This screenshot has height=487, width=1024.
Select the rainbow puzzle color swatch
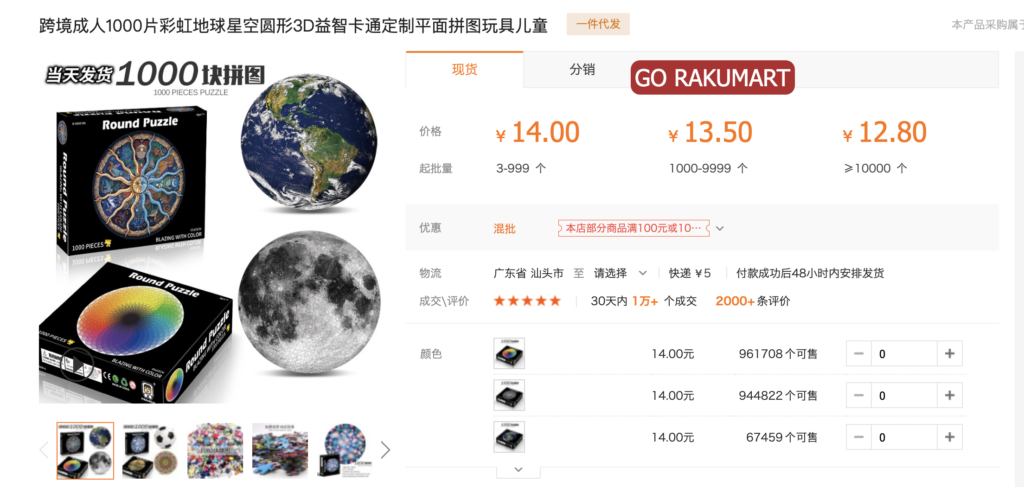(509, 353)
